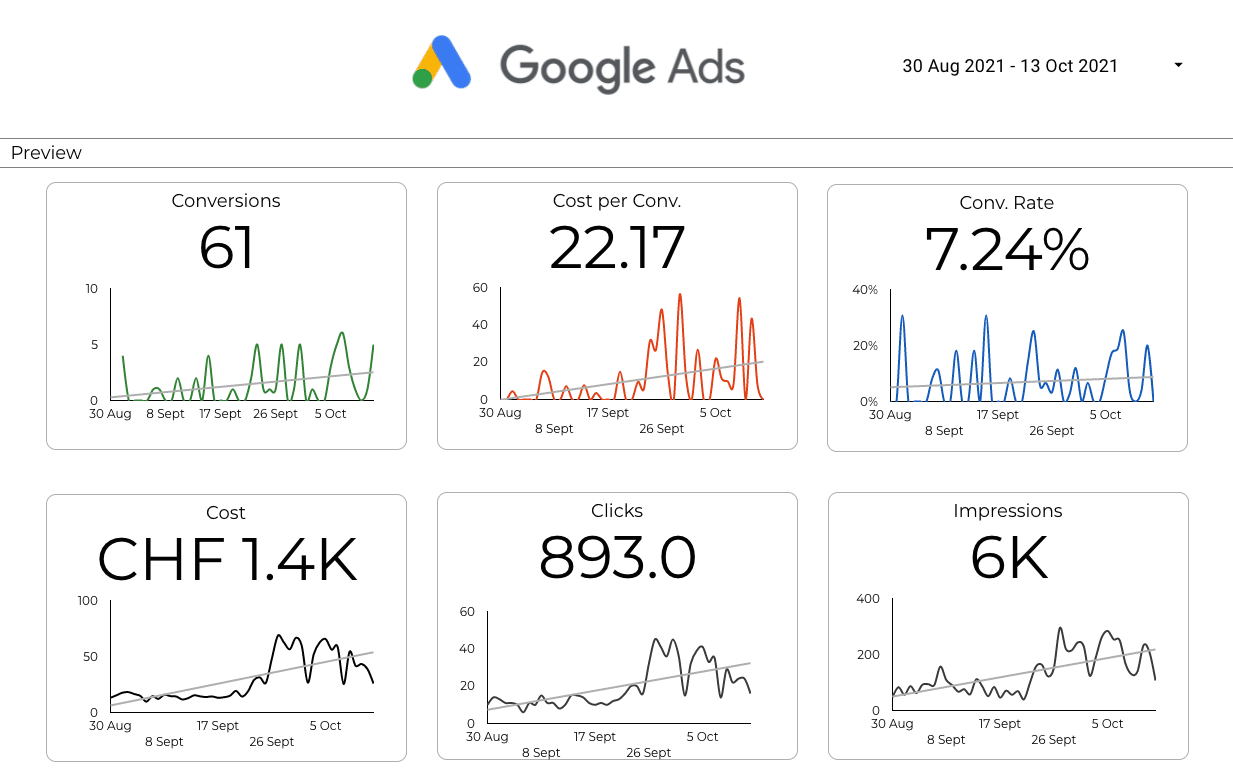The width and height of the screenshot is (1233, 776).
Task: Click the Impressions trend line chart
Action: (1024, 655)
